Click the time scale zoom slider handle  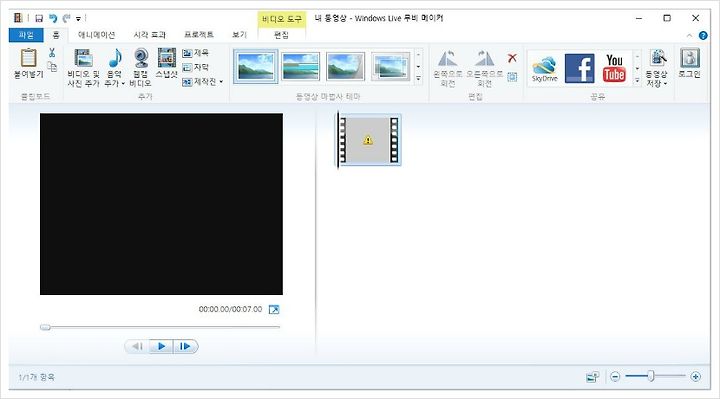[x=651, y=377]
